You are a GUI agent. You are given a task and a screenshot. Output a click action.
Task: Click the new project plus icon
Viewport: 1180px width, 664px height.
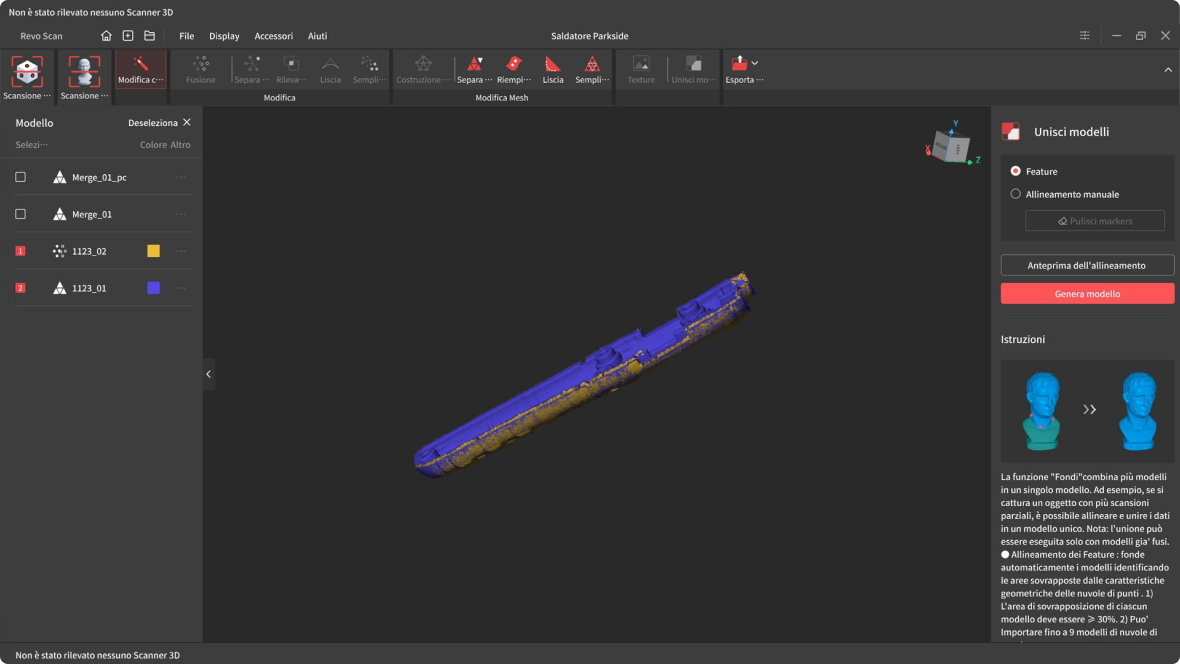(x=128, y=36)
